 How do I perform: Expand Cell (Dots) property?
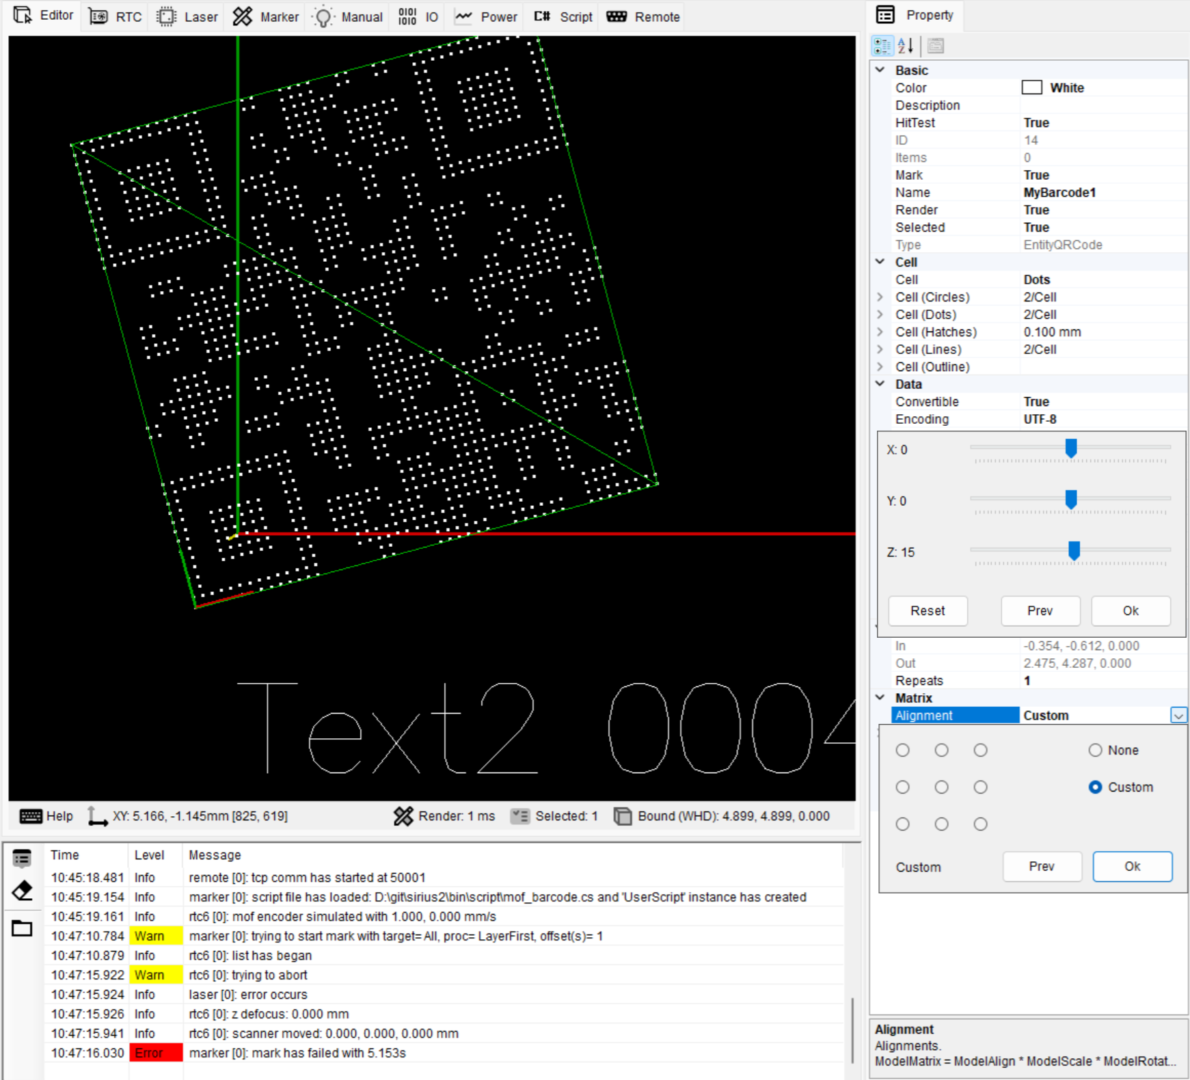[x=880, y=314]
